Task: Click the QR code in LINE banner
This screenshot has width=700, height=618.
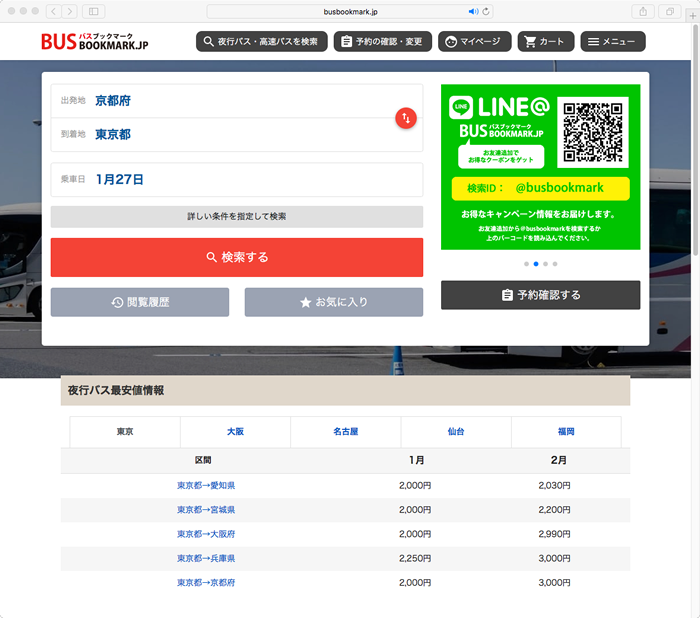Action: [x=593, y=132]
